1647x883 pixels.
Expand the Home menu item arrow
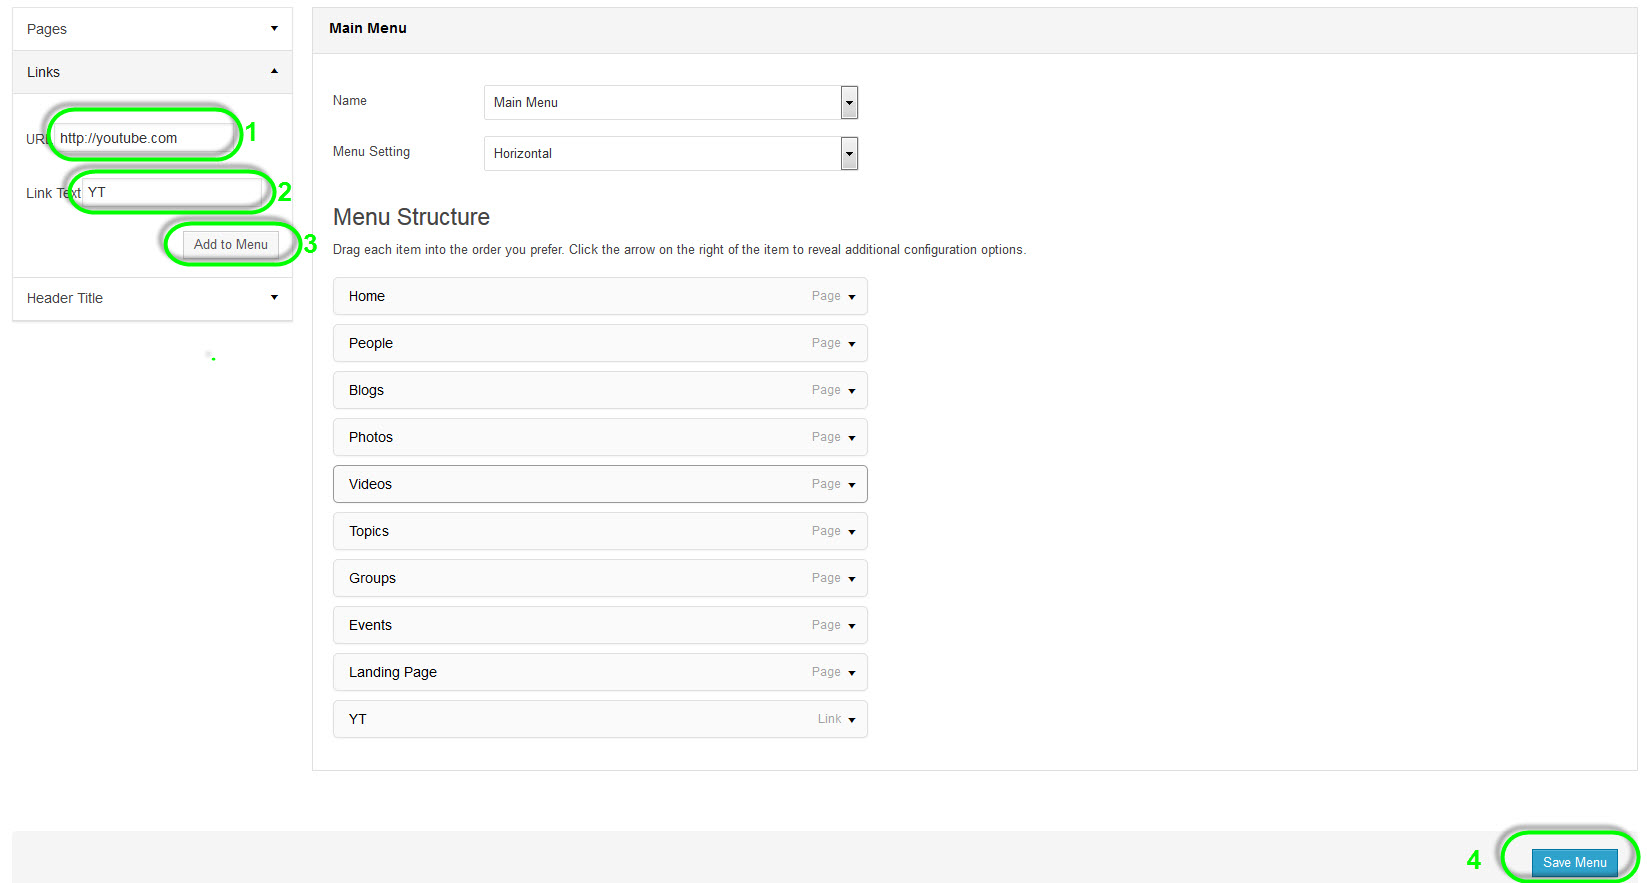[x=852, y=297]
